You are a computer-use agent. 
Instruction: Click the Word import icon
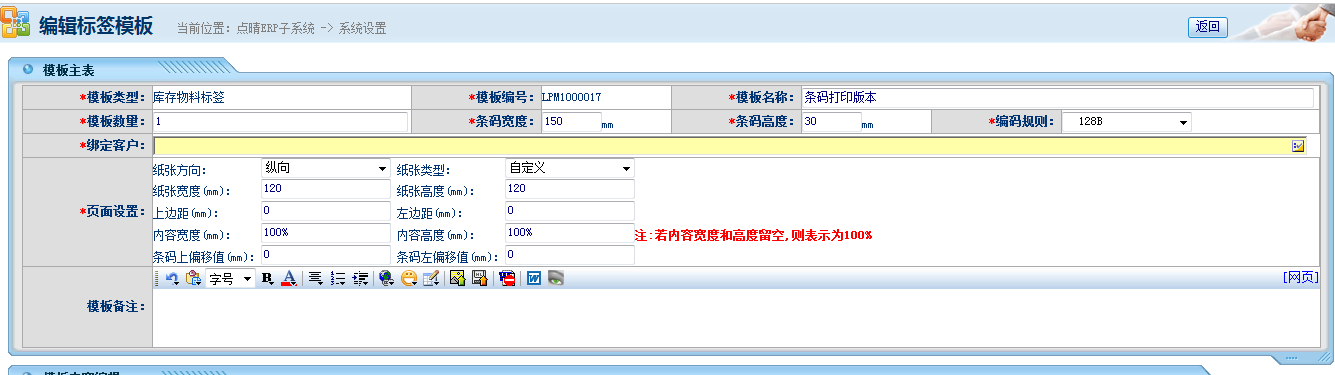coord(534,279)
